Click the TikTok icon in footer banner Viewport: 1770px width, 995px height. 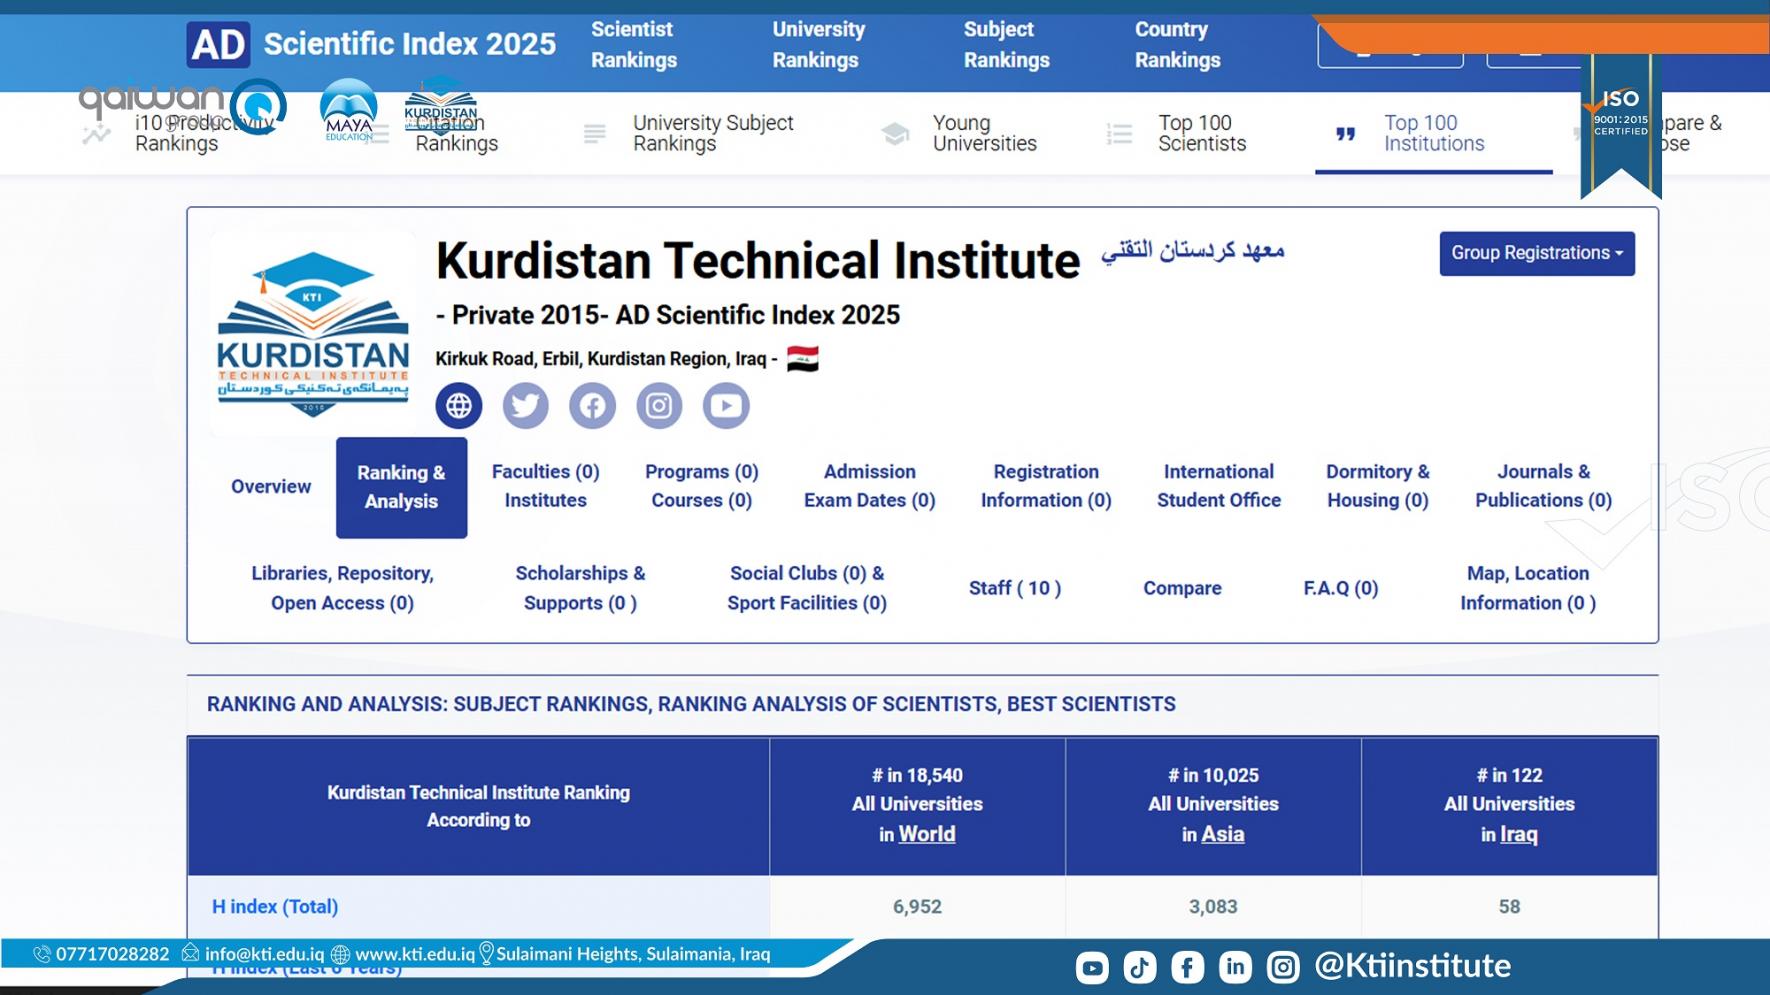point(1140,967)
